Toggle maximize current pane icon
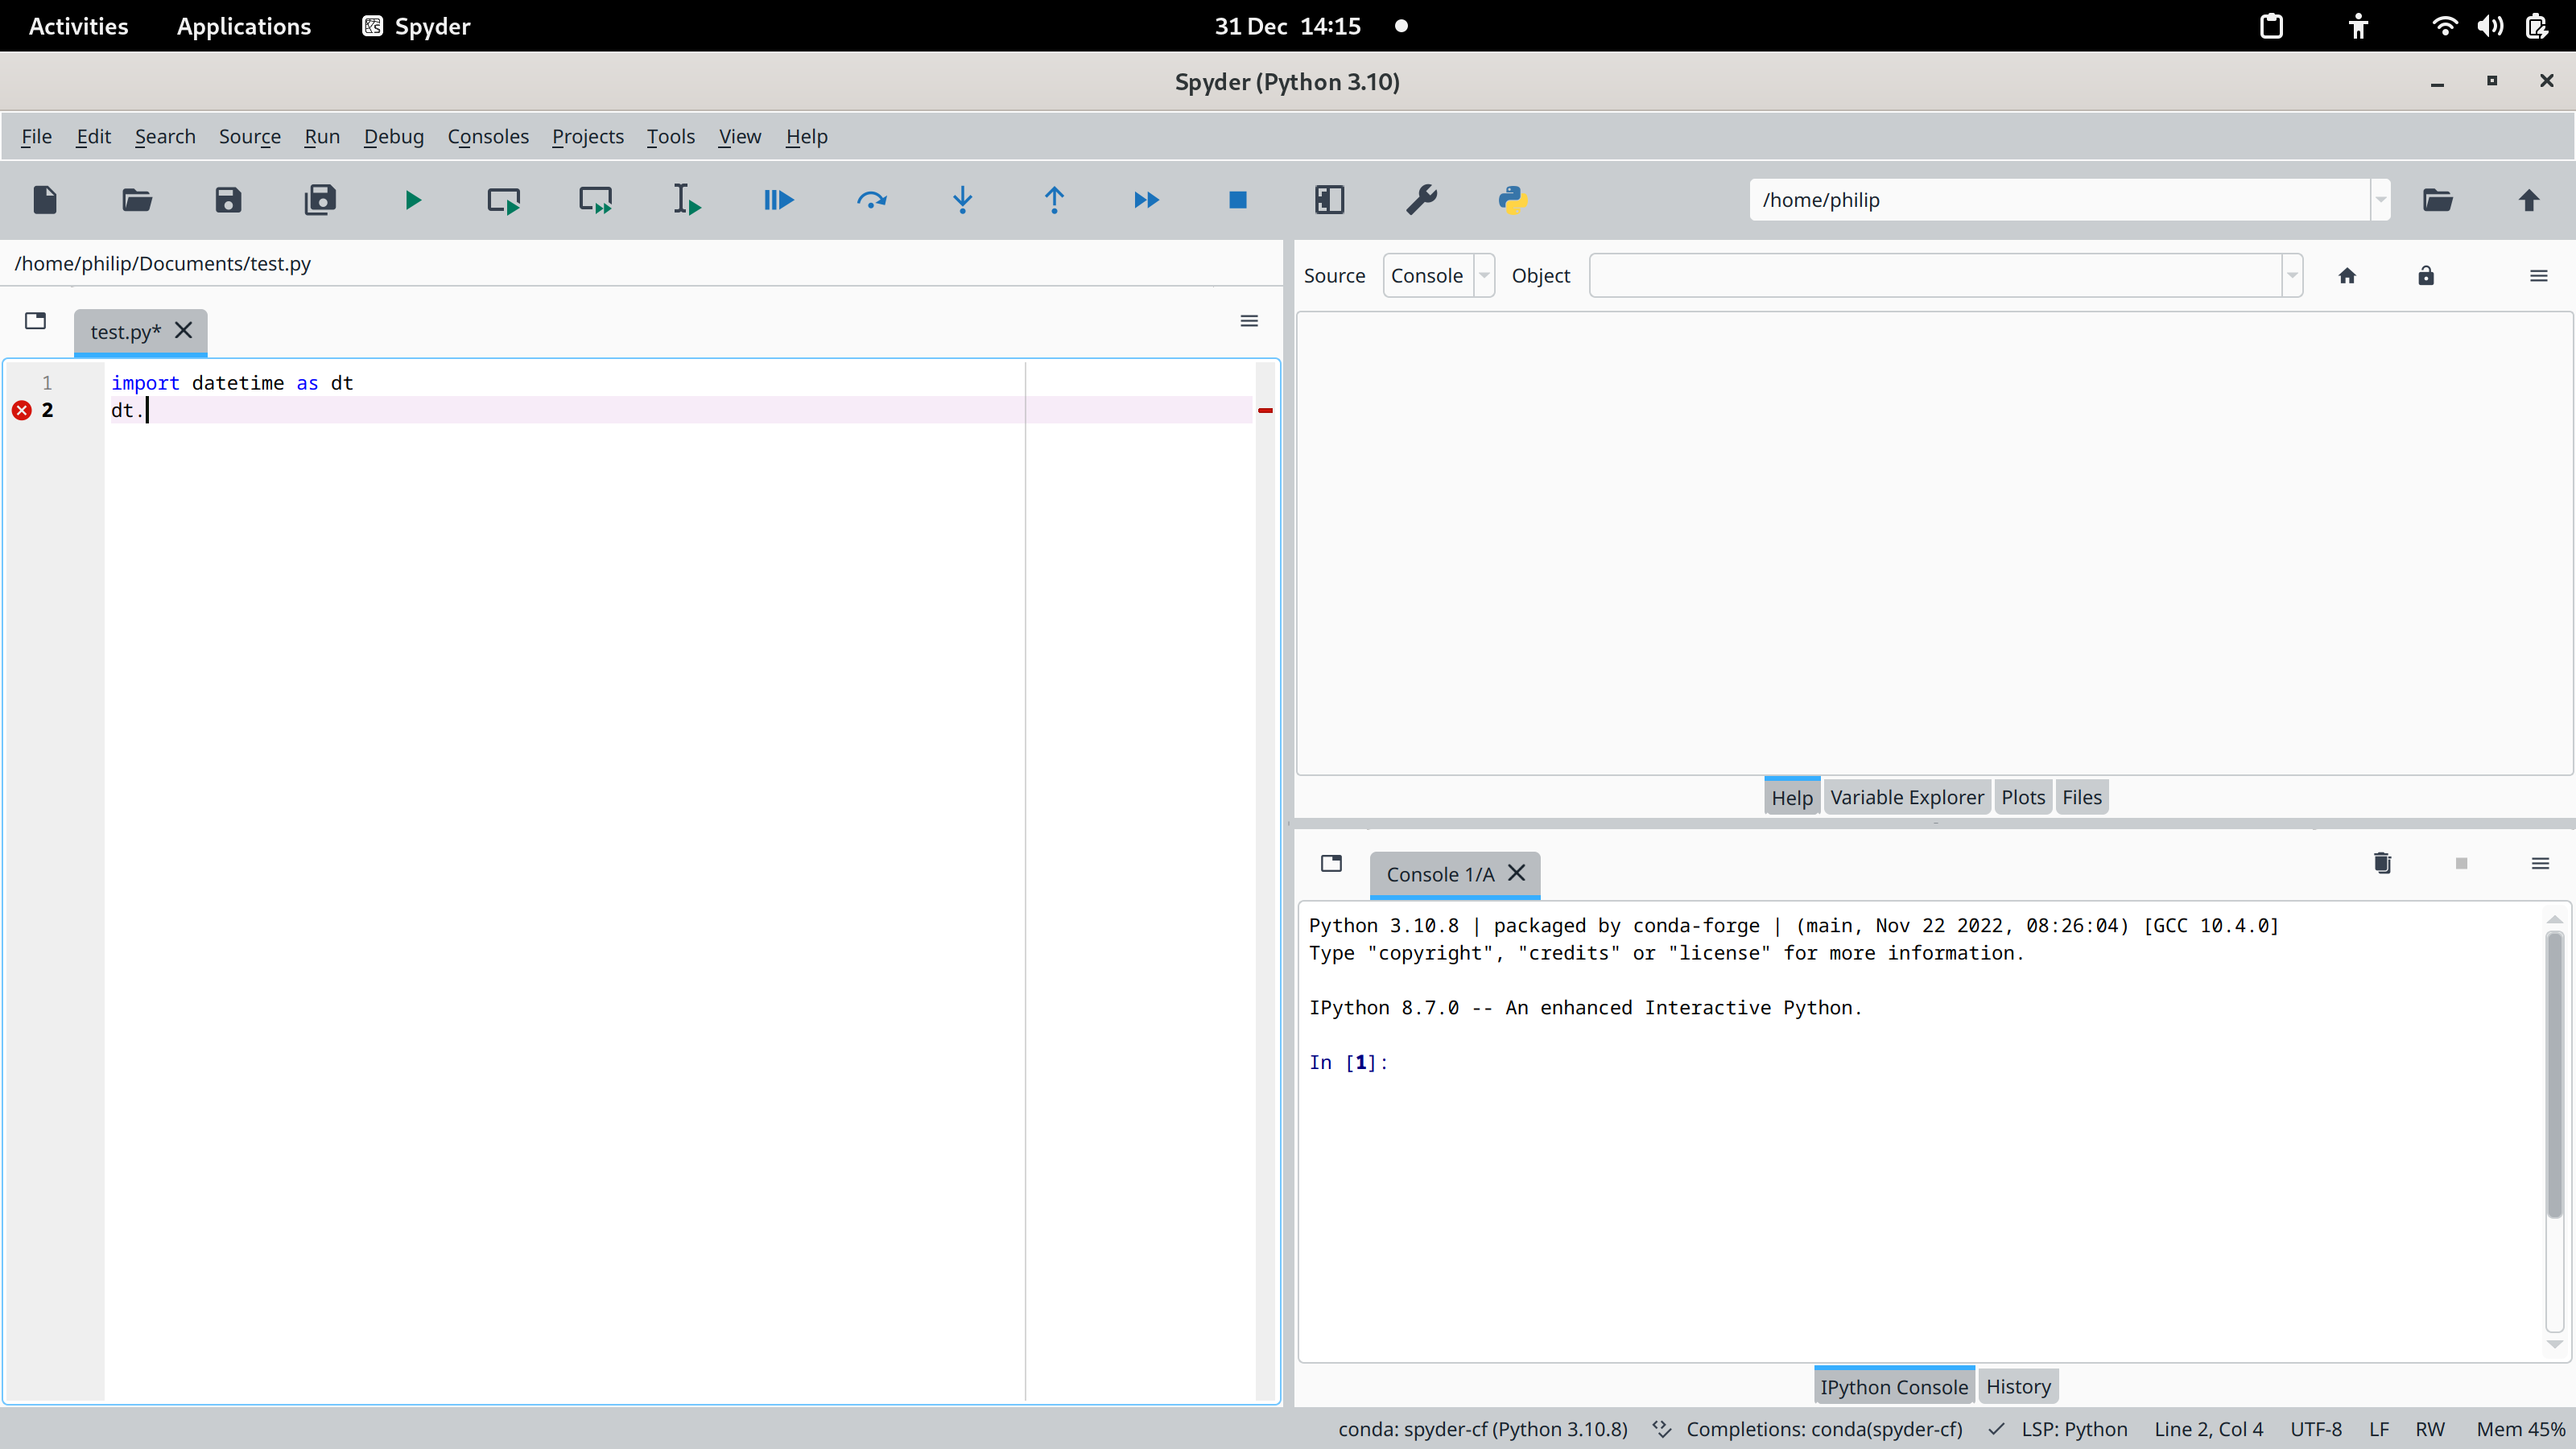The image size is (2576, 1449). tap(1329, 200)
